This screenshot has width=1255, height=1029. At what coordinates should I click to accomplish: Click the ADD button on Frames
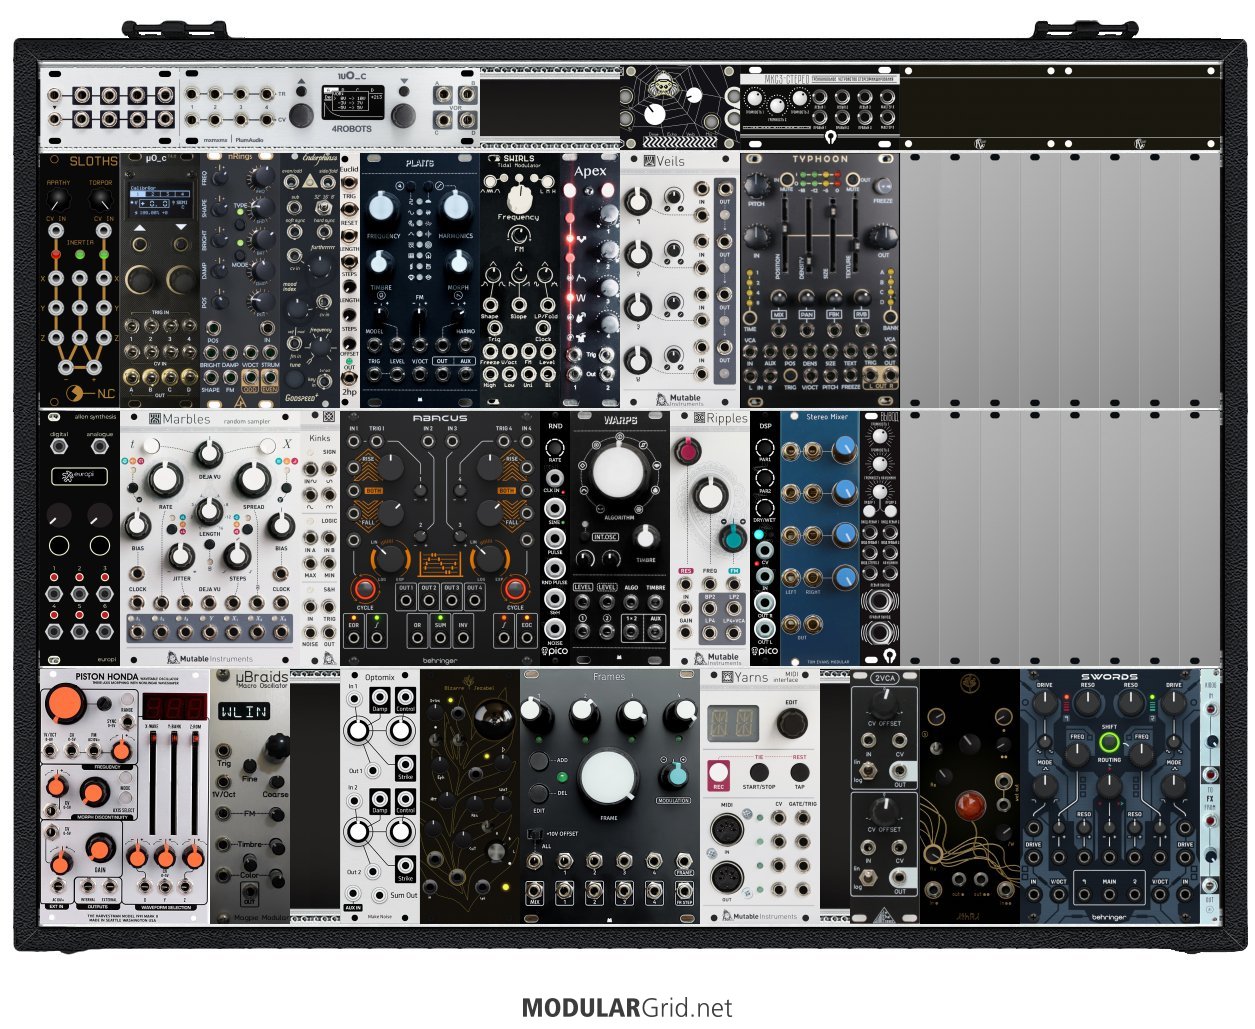539,761
